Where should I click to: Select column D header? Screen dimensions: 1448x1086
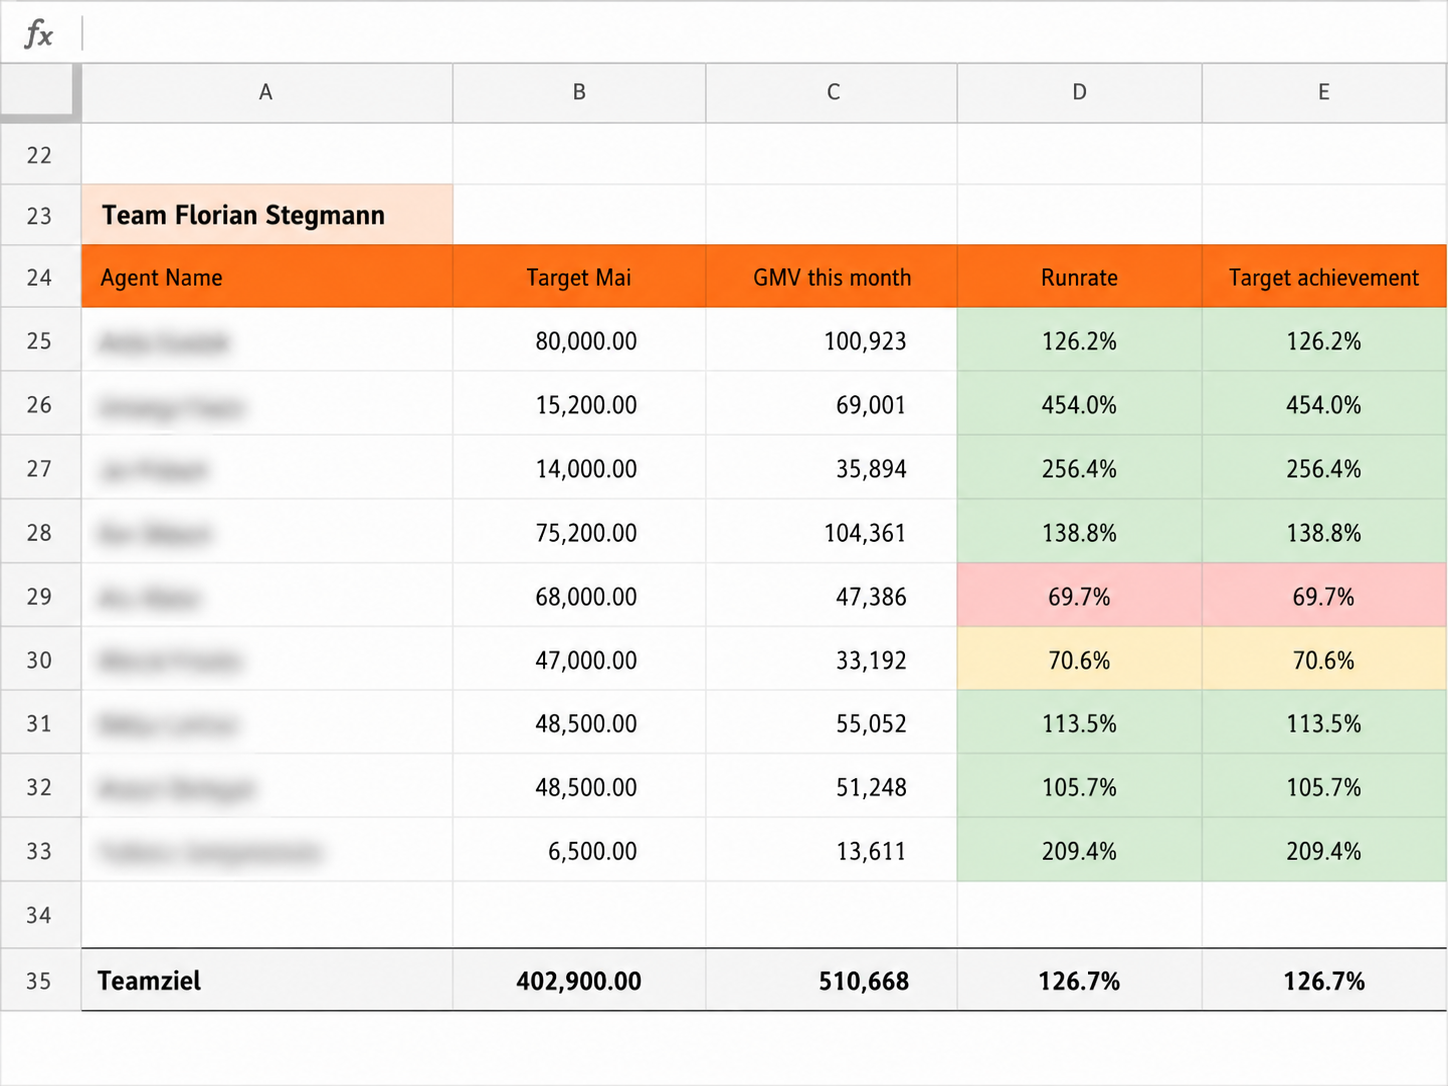(x=1079, y=93)
